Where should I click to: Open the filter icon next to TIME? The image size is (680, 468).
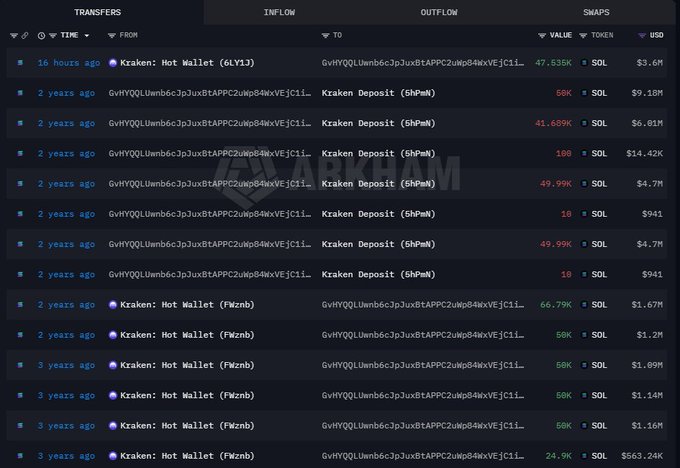[53, 36]
